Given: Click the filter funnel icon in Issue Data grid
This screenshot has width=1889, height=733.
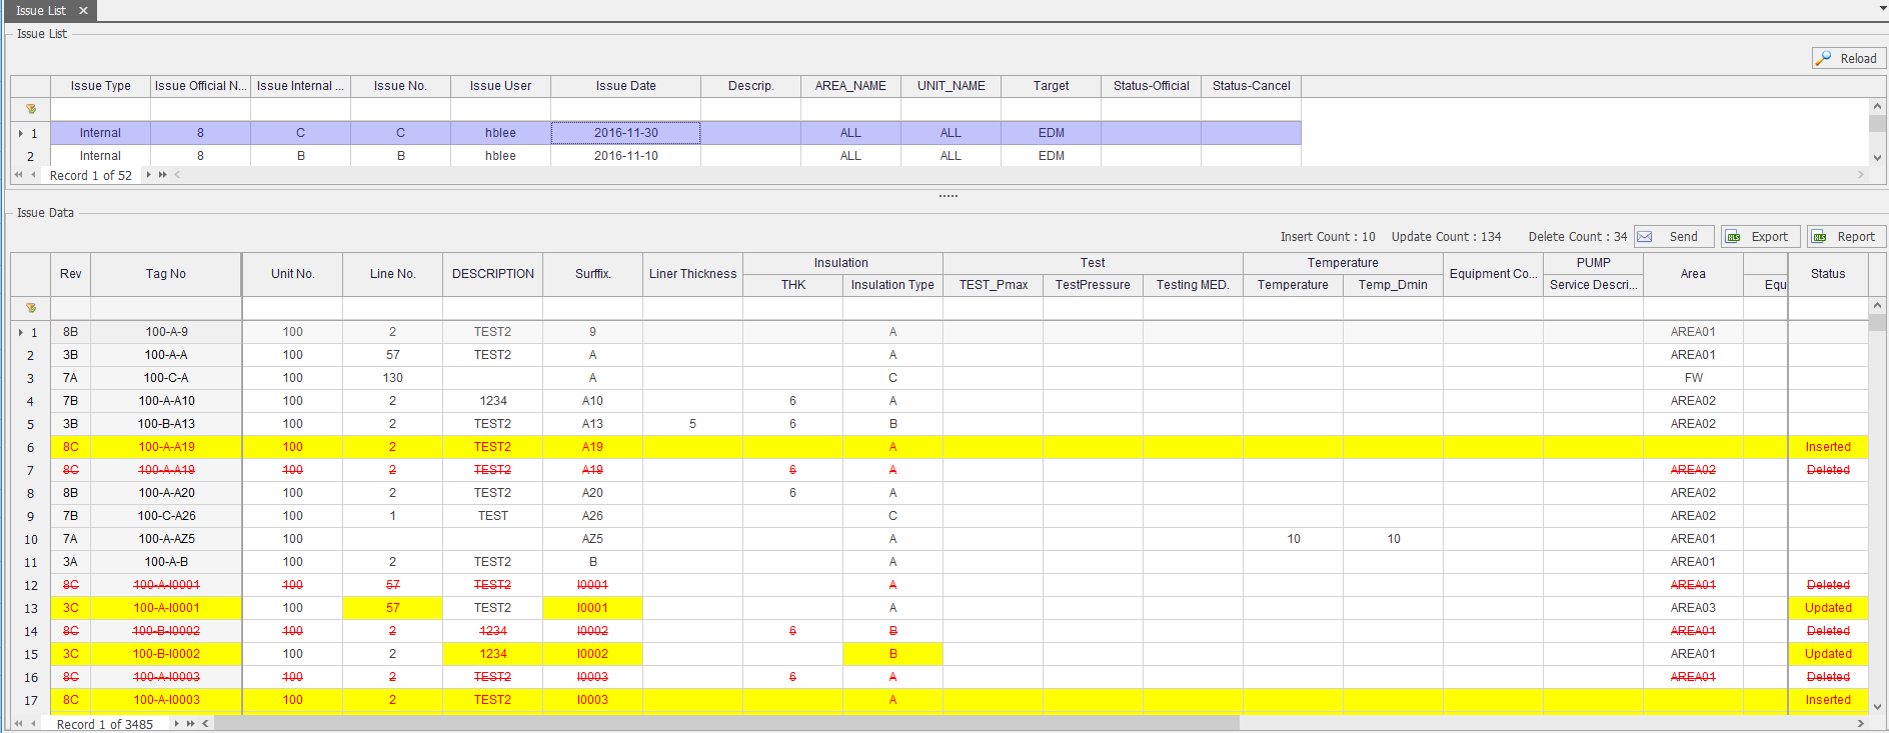Looking at the screenshot, I should 31,308.
